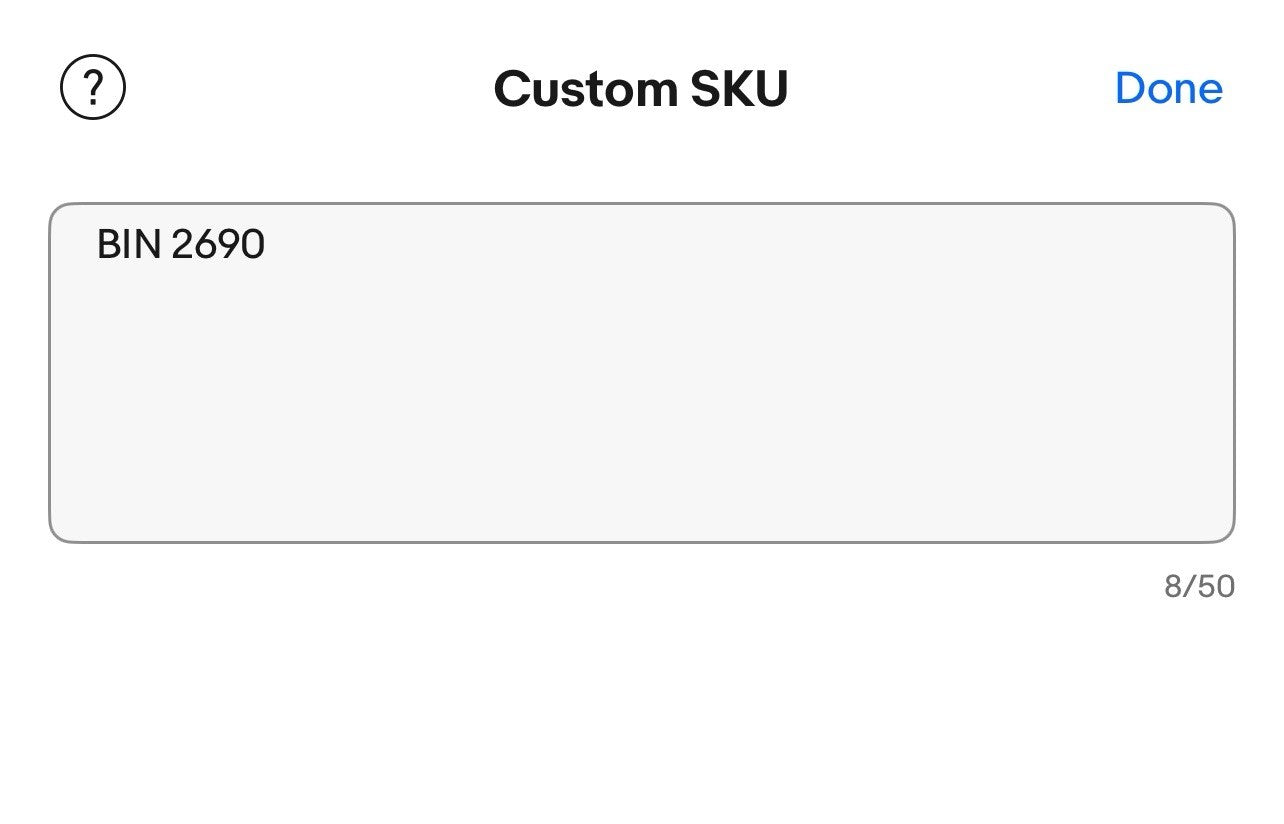
Task: Save the SKU by tapping Done
Action: pyautogui.click(x=1168, y=88)
